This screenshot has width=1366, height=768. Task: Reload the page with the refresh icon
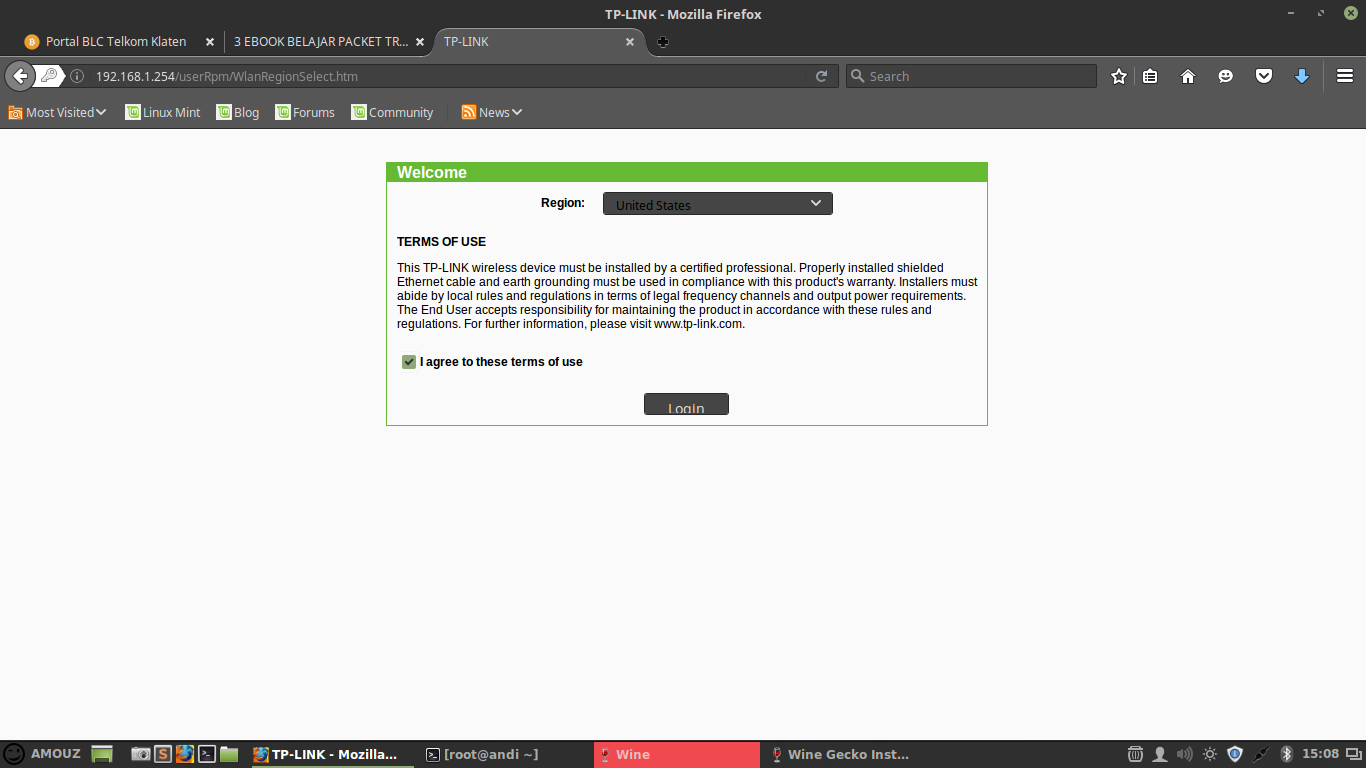[822, 76]
